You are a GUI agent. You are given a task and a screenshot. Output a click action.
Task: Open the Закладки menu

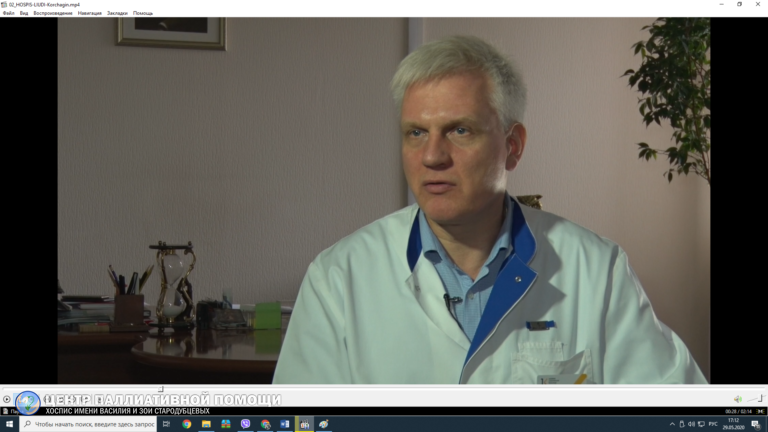coord(118,13)
